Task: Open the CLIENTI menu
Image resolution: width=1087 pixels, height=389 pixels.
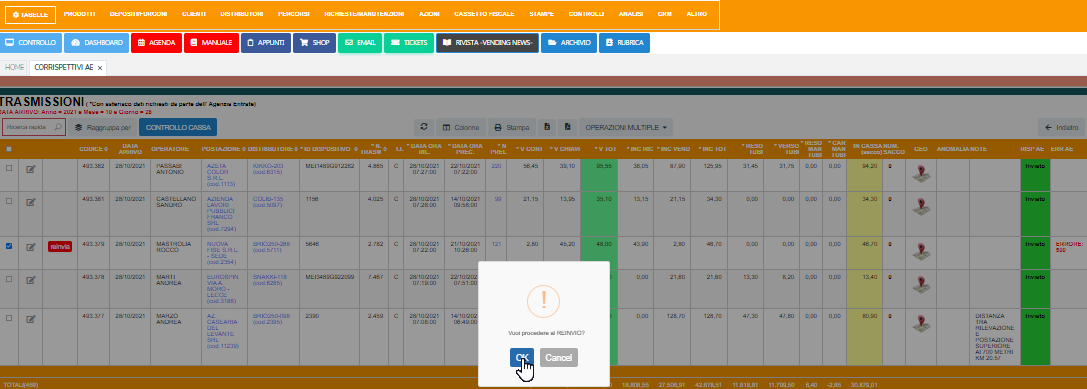Action: 193,14
